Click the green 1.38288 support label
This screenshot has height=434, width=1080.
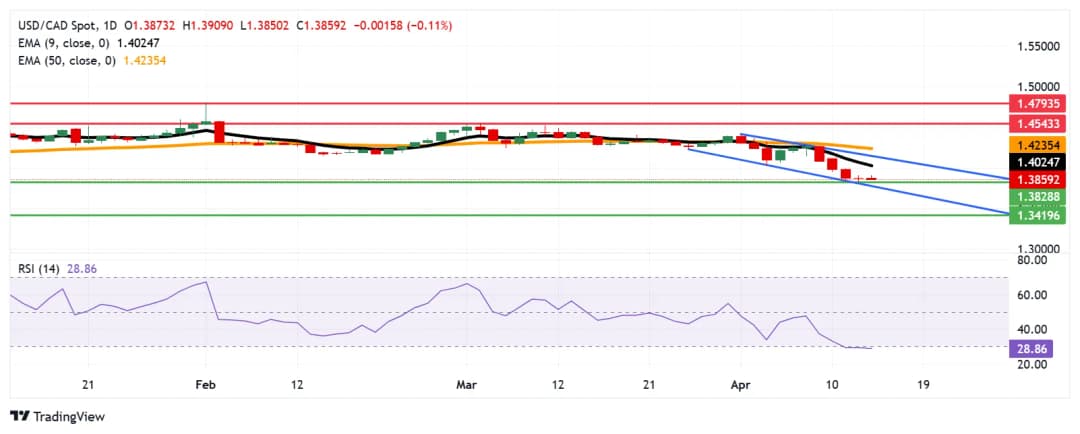[x=1039, y=197]
